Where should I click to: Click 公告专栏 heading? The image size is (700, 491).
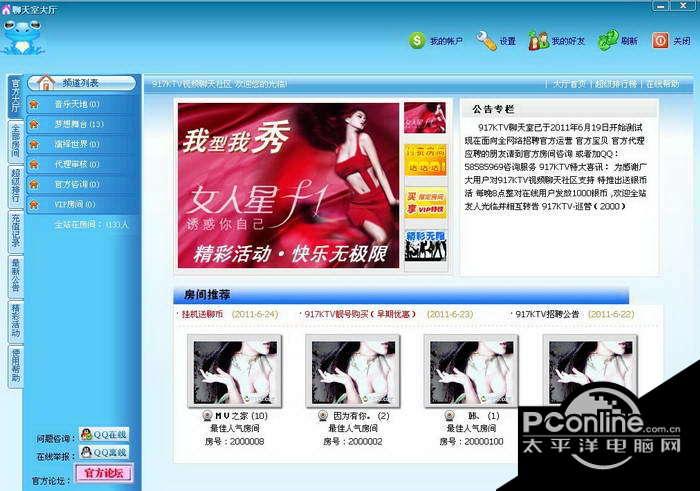click(493, 109)
